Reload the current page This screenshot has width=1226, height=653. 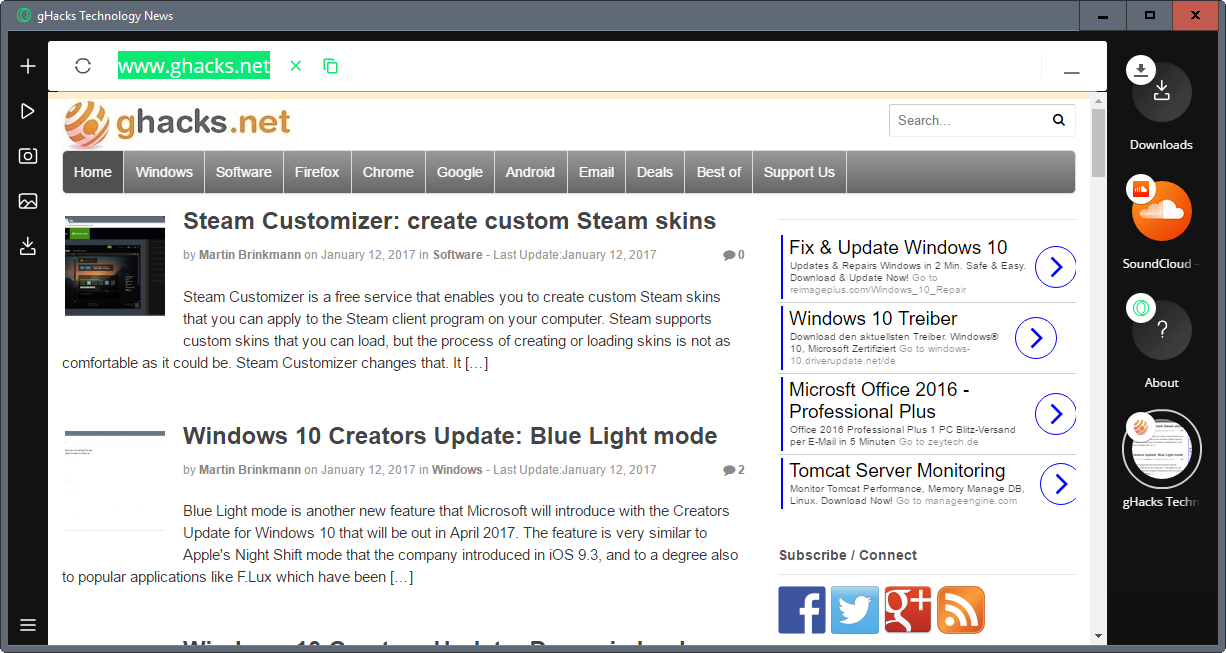(83, 66)
